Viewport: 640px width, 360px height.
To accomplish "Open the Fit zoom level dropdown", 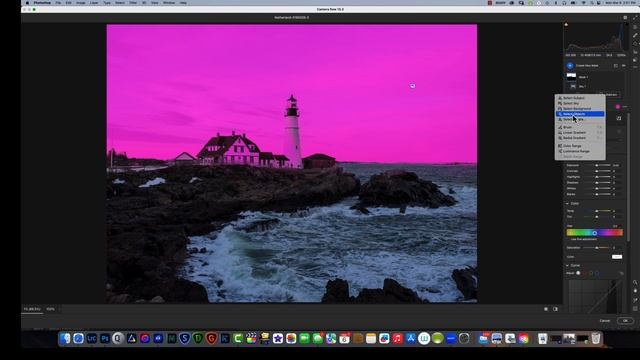I will click(32, 309).
